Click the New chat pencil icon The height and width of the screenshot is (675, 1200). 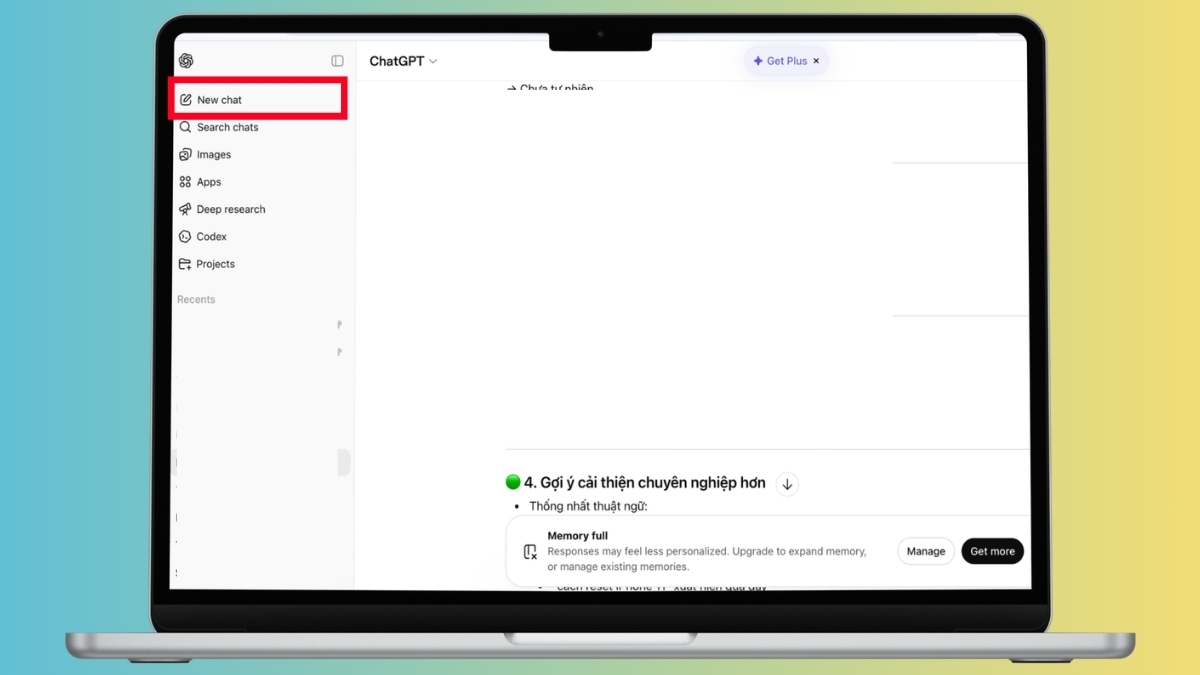185,100
